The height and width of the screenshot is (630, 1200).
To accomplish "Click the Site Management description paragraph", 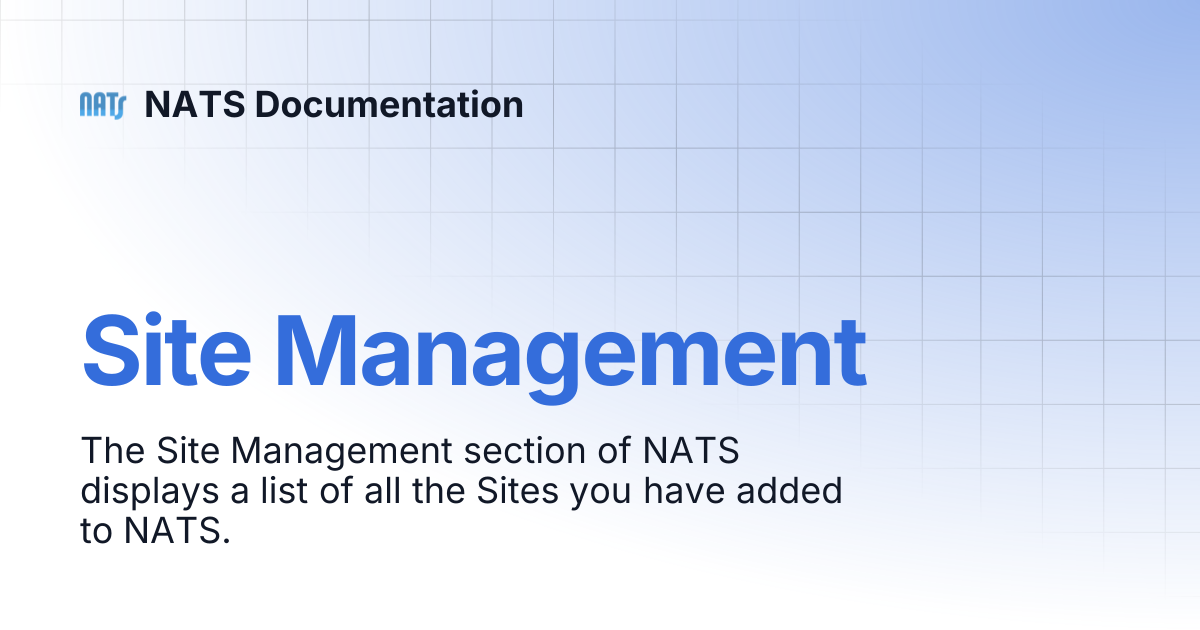I will coord(461,491).
